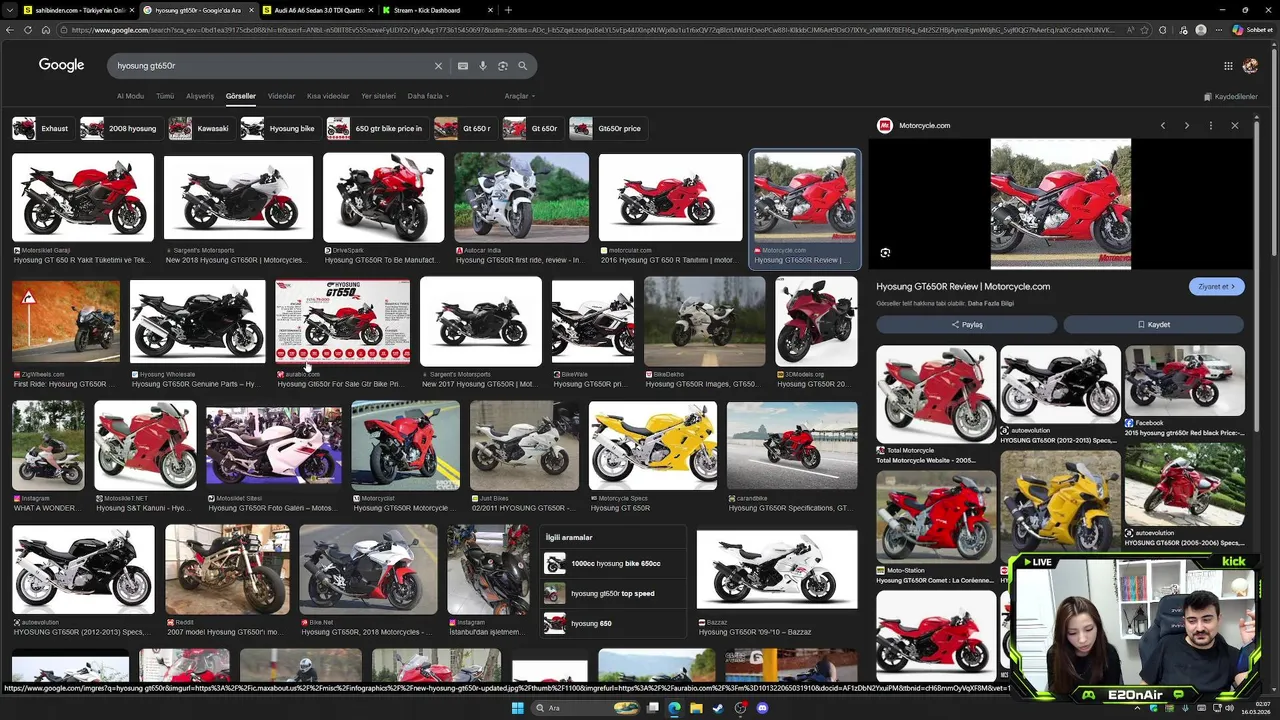Open the Google account avatar

click(1250, 66)
